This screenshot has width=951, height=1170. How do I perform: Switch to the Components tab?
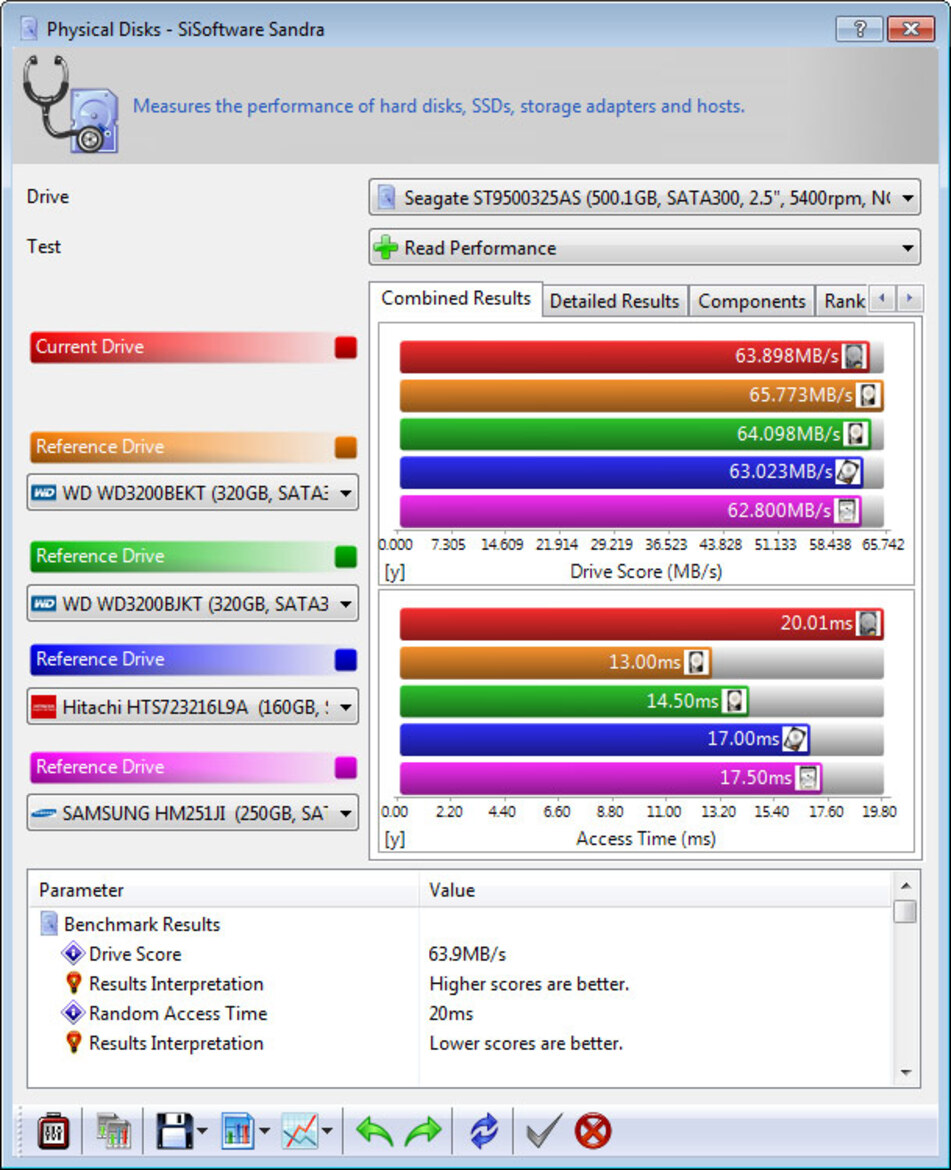point(751,301)
